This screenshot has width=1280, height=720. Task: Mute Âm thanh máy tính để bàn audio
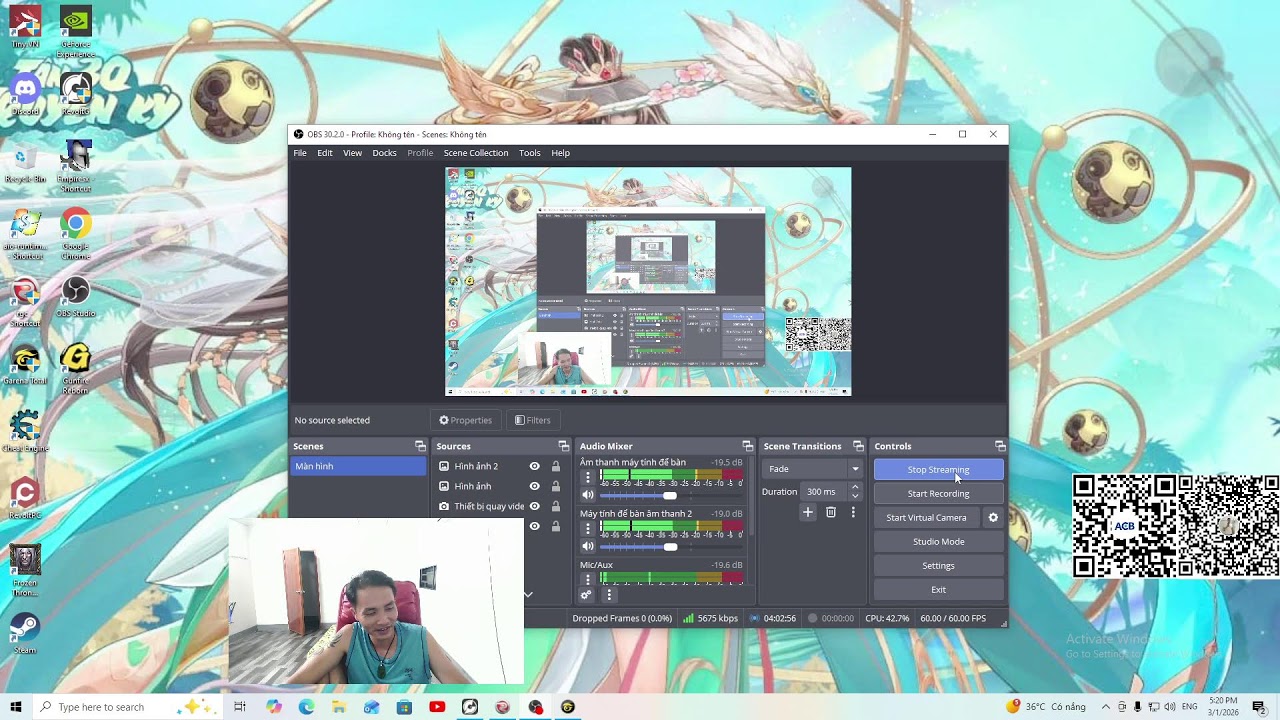coord(588,495)
